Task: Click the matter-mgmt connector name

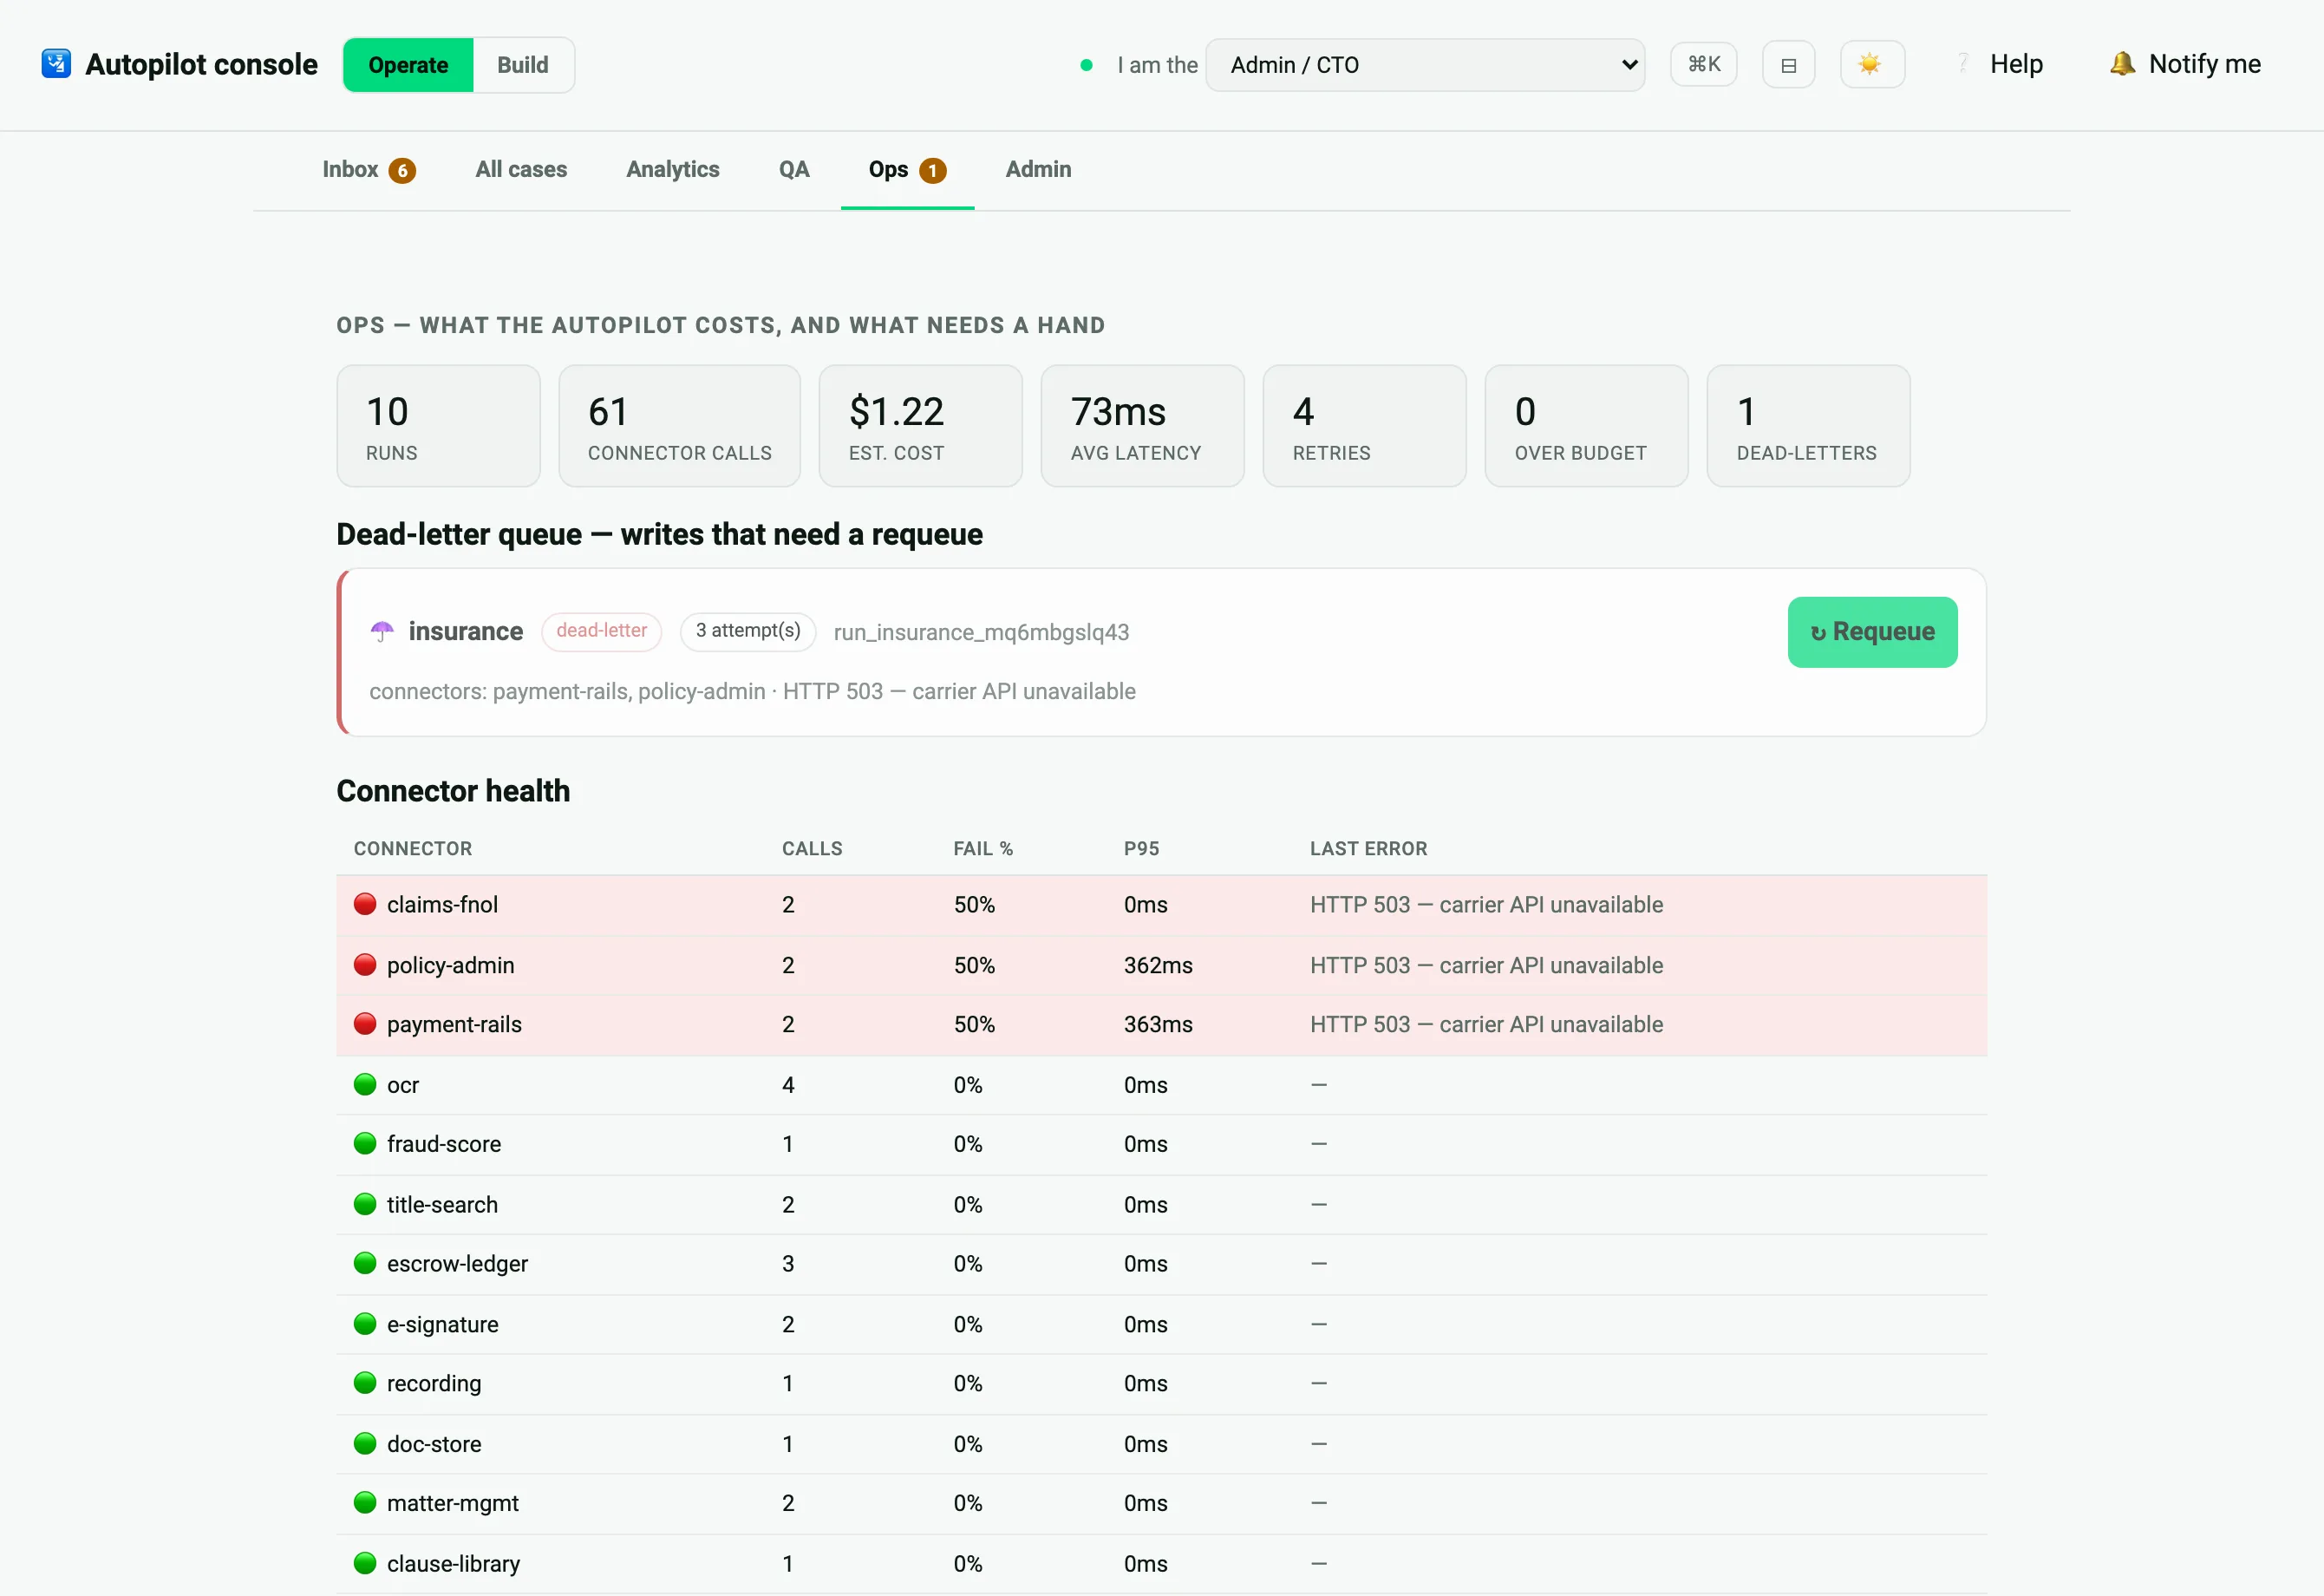Action: click(452, 1503)
